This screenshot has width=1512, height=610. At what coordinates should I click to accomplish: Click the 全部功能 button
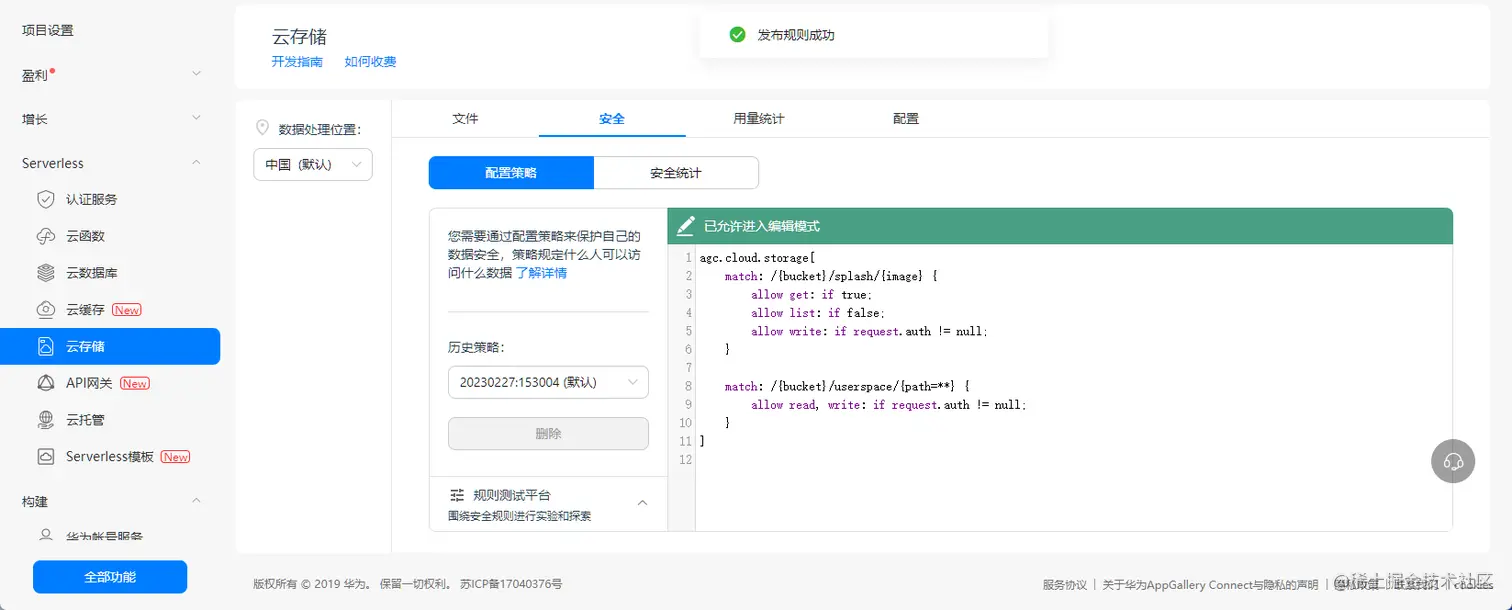coord(110,577)
